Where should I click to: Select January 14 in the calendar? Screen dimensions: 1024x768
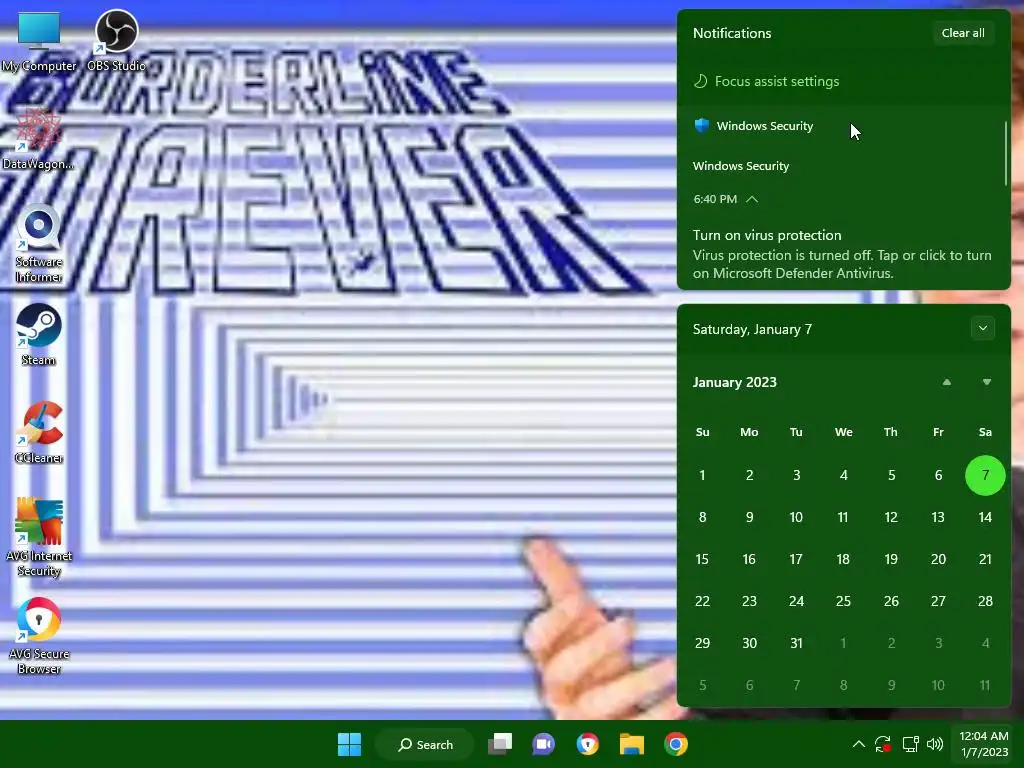985,517
